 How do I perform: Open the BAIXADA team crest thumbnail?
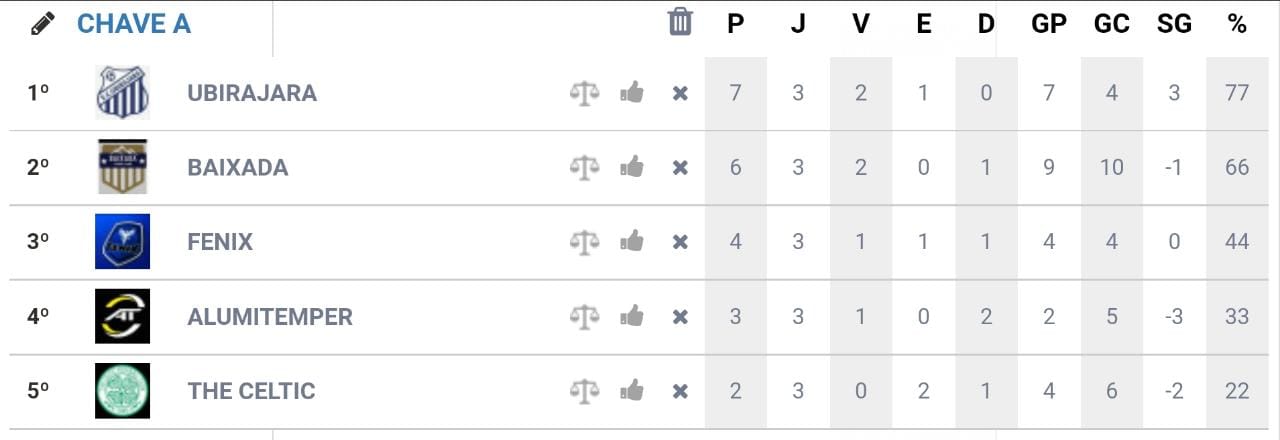point(122,167)
